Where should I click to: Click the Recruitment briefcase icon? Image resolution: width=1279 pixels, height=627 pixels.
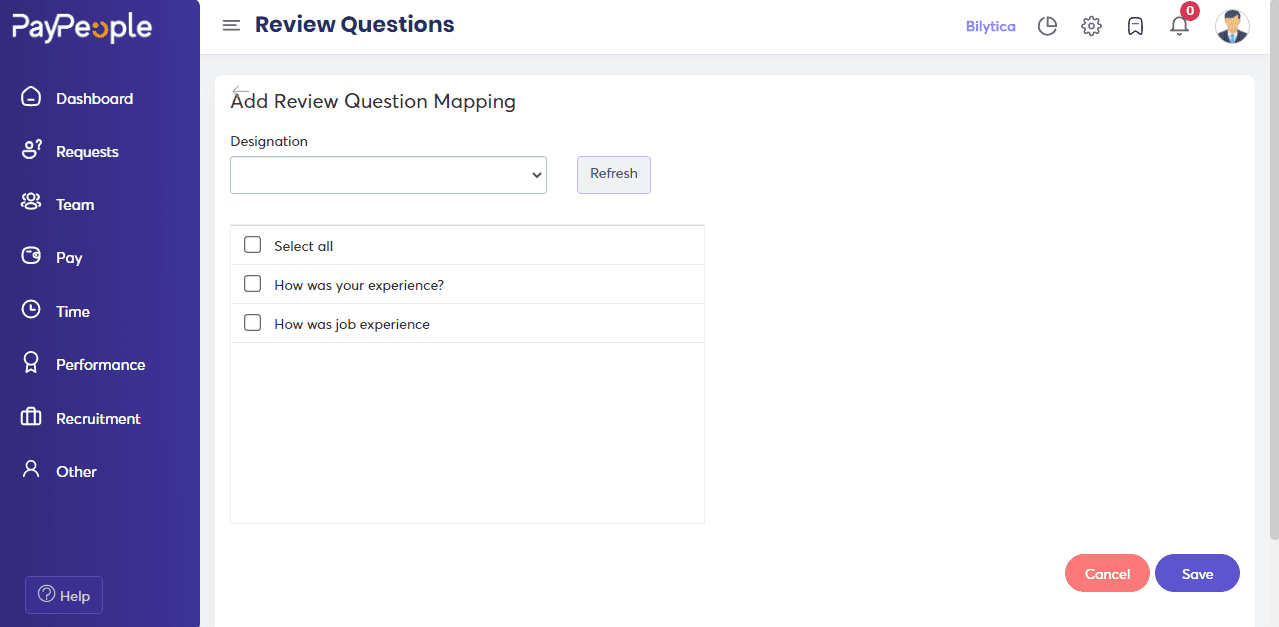(x=31, y=417)
